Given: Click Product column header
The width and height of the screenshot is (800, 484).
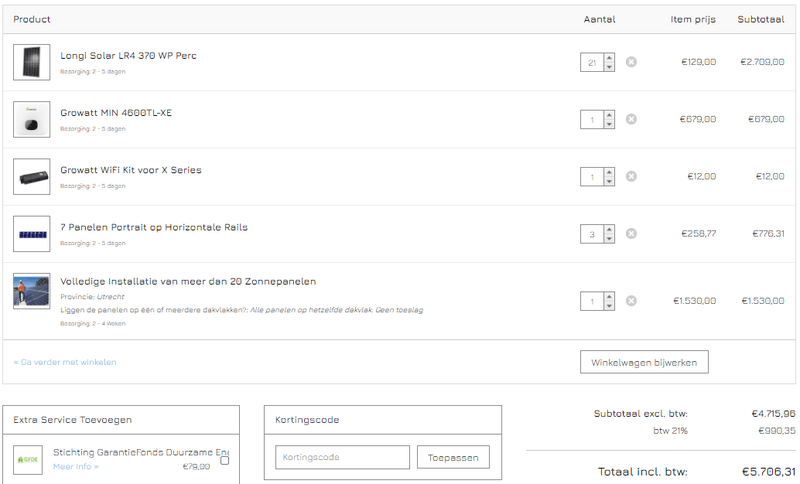Looking at the screenshot, I should [x=32, y=19].
